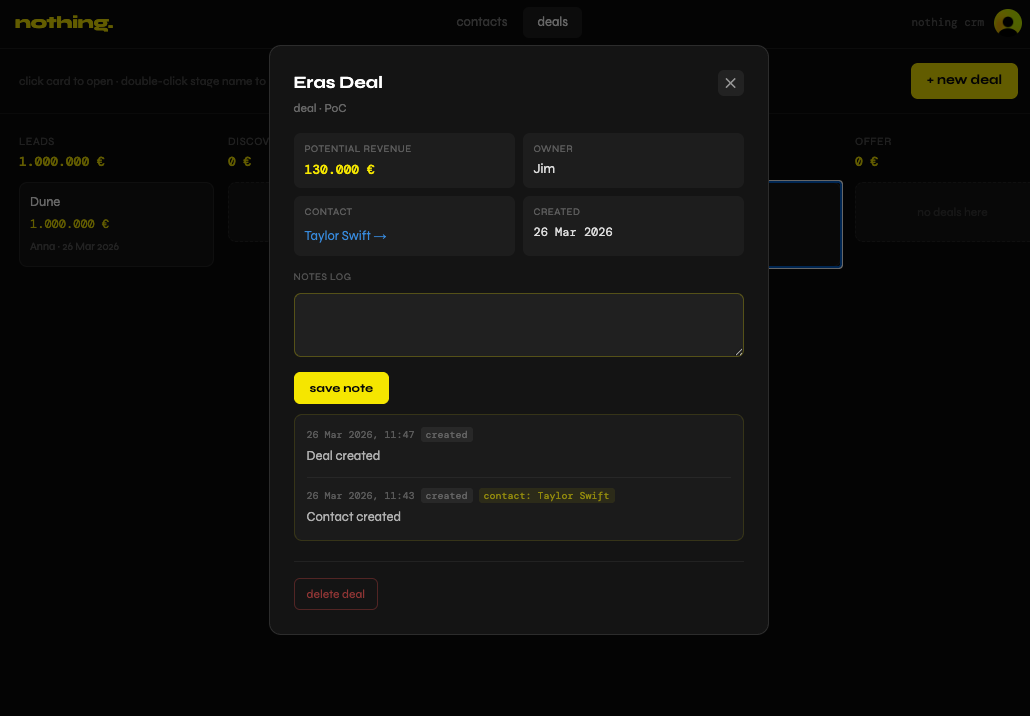Image resolution: width=1030 pixels, height=716 pixels.
Task: Open the Dune deal card
Action: (x=116, y=224)
